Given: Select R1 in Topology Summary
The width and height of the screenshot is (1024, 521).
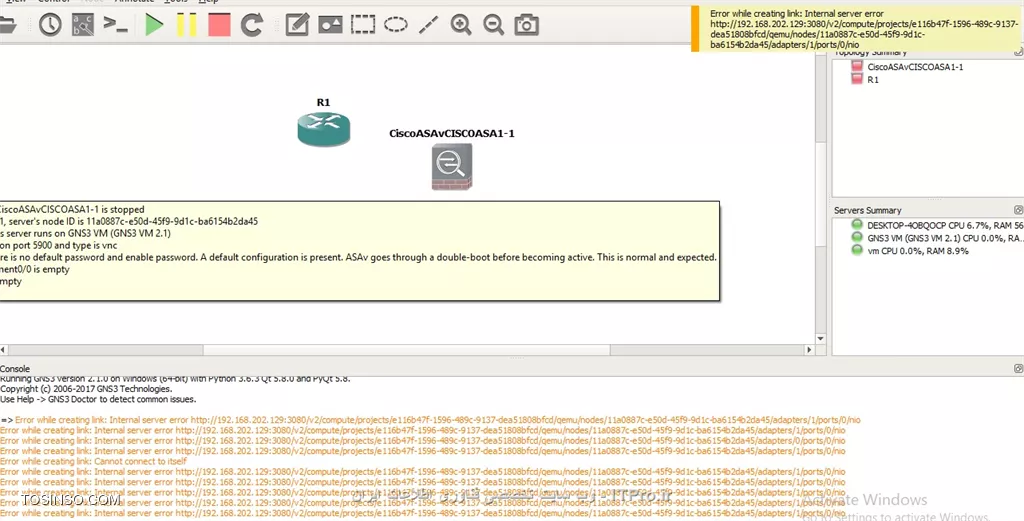Looking at the screenshot, I should point(873,80).
